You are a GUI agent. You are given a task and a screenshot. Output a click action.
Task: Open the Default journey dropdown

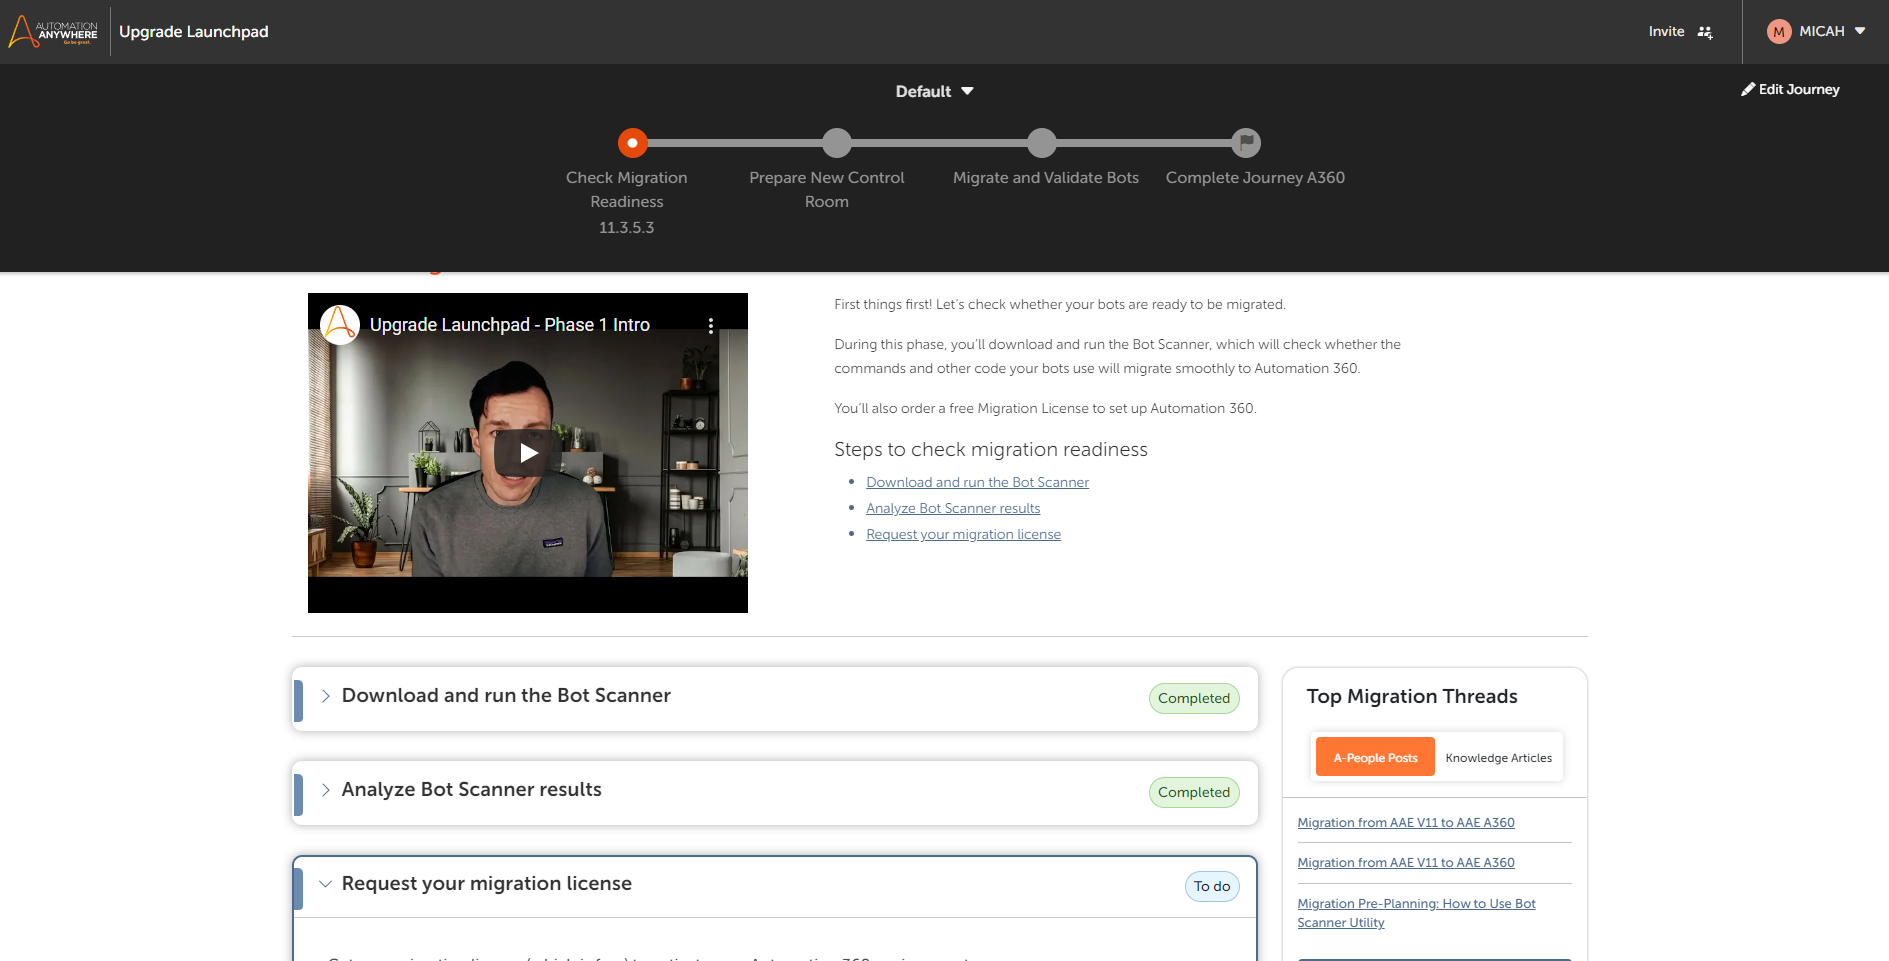935,91
